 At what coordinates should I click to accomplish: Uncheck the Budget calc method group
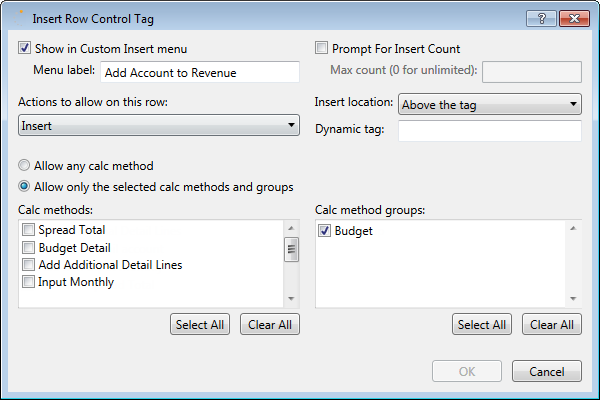pos(324,230)
